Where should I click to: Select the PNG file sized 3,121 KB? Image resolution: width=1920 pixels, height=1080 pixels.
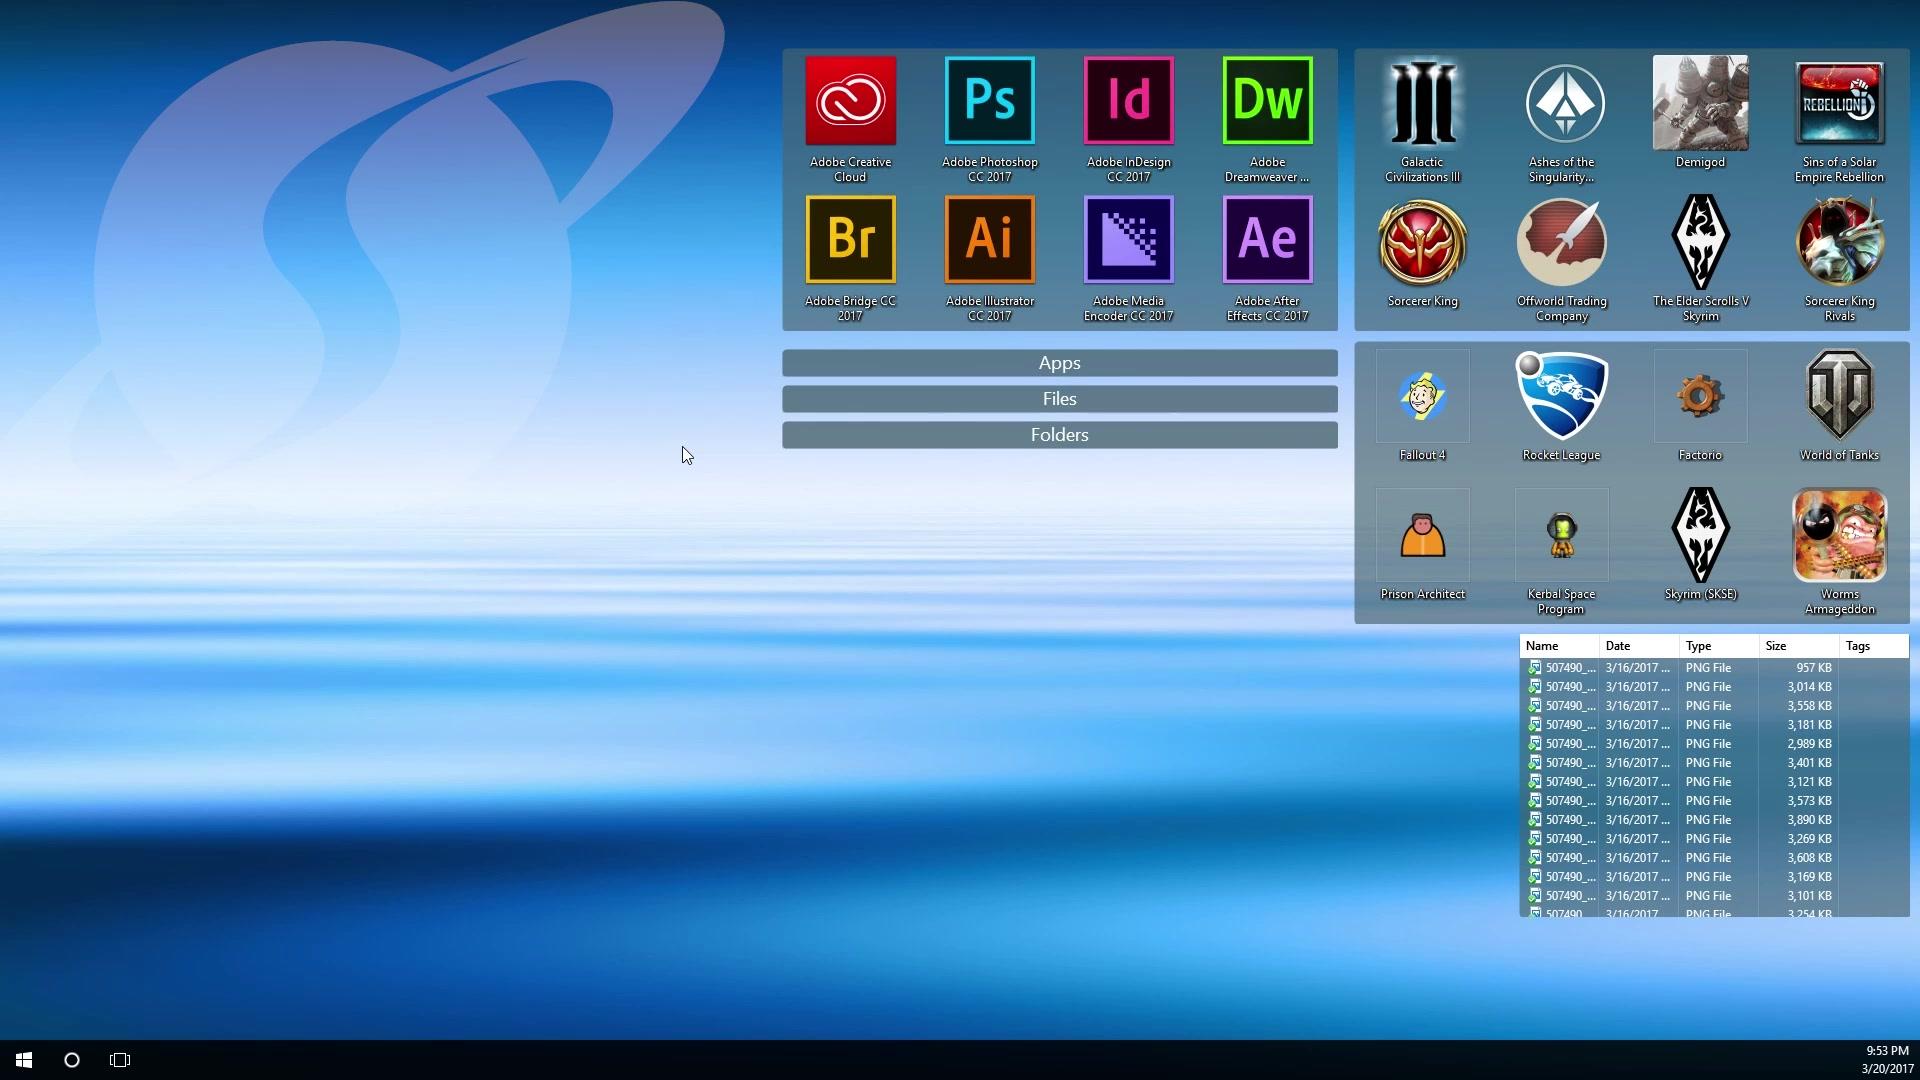coord(1714,782)
